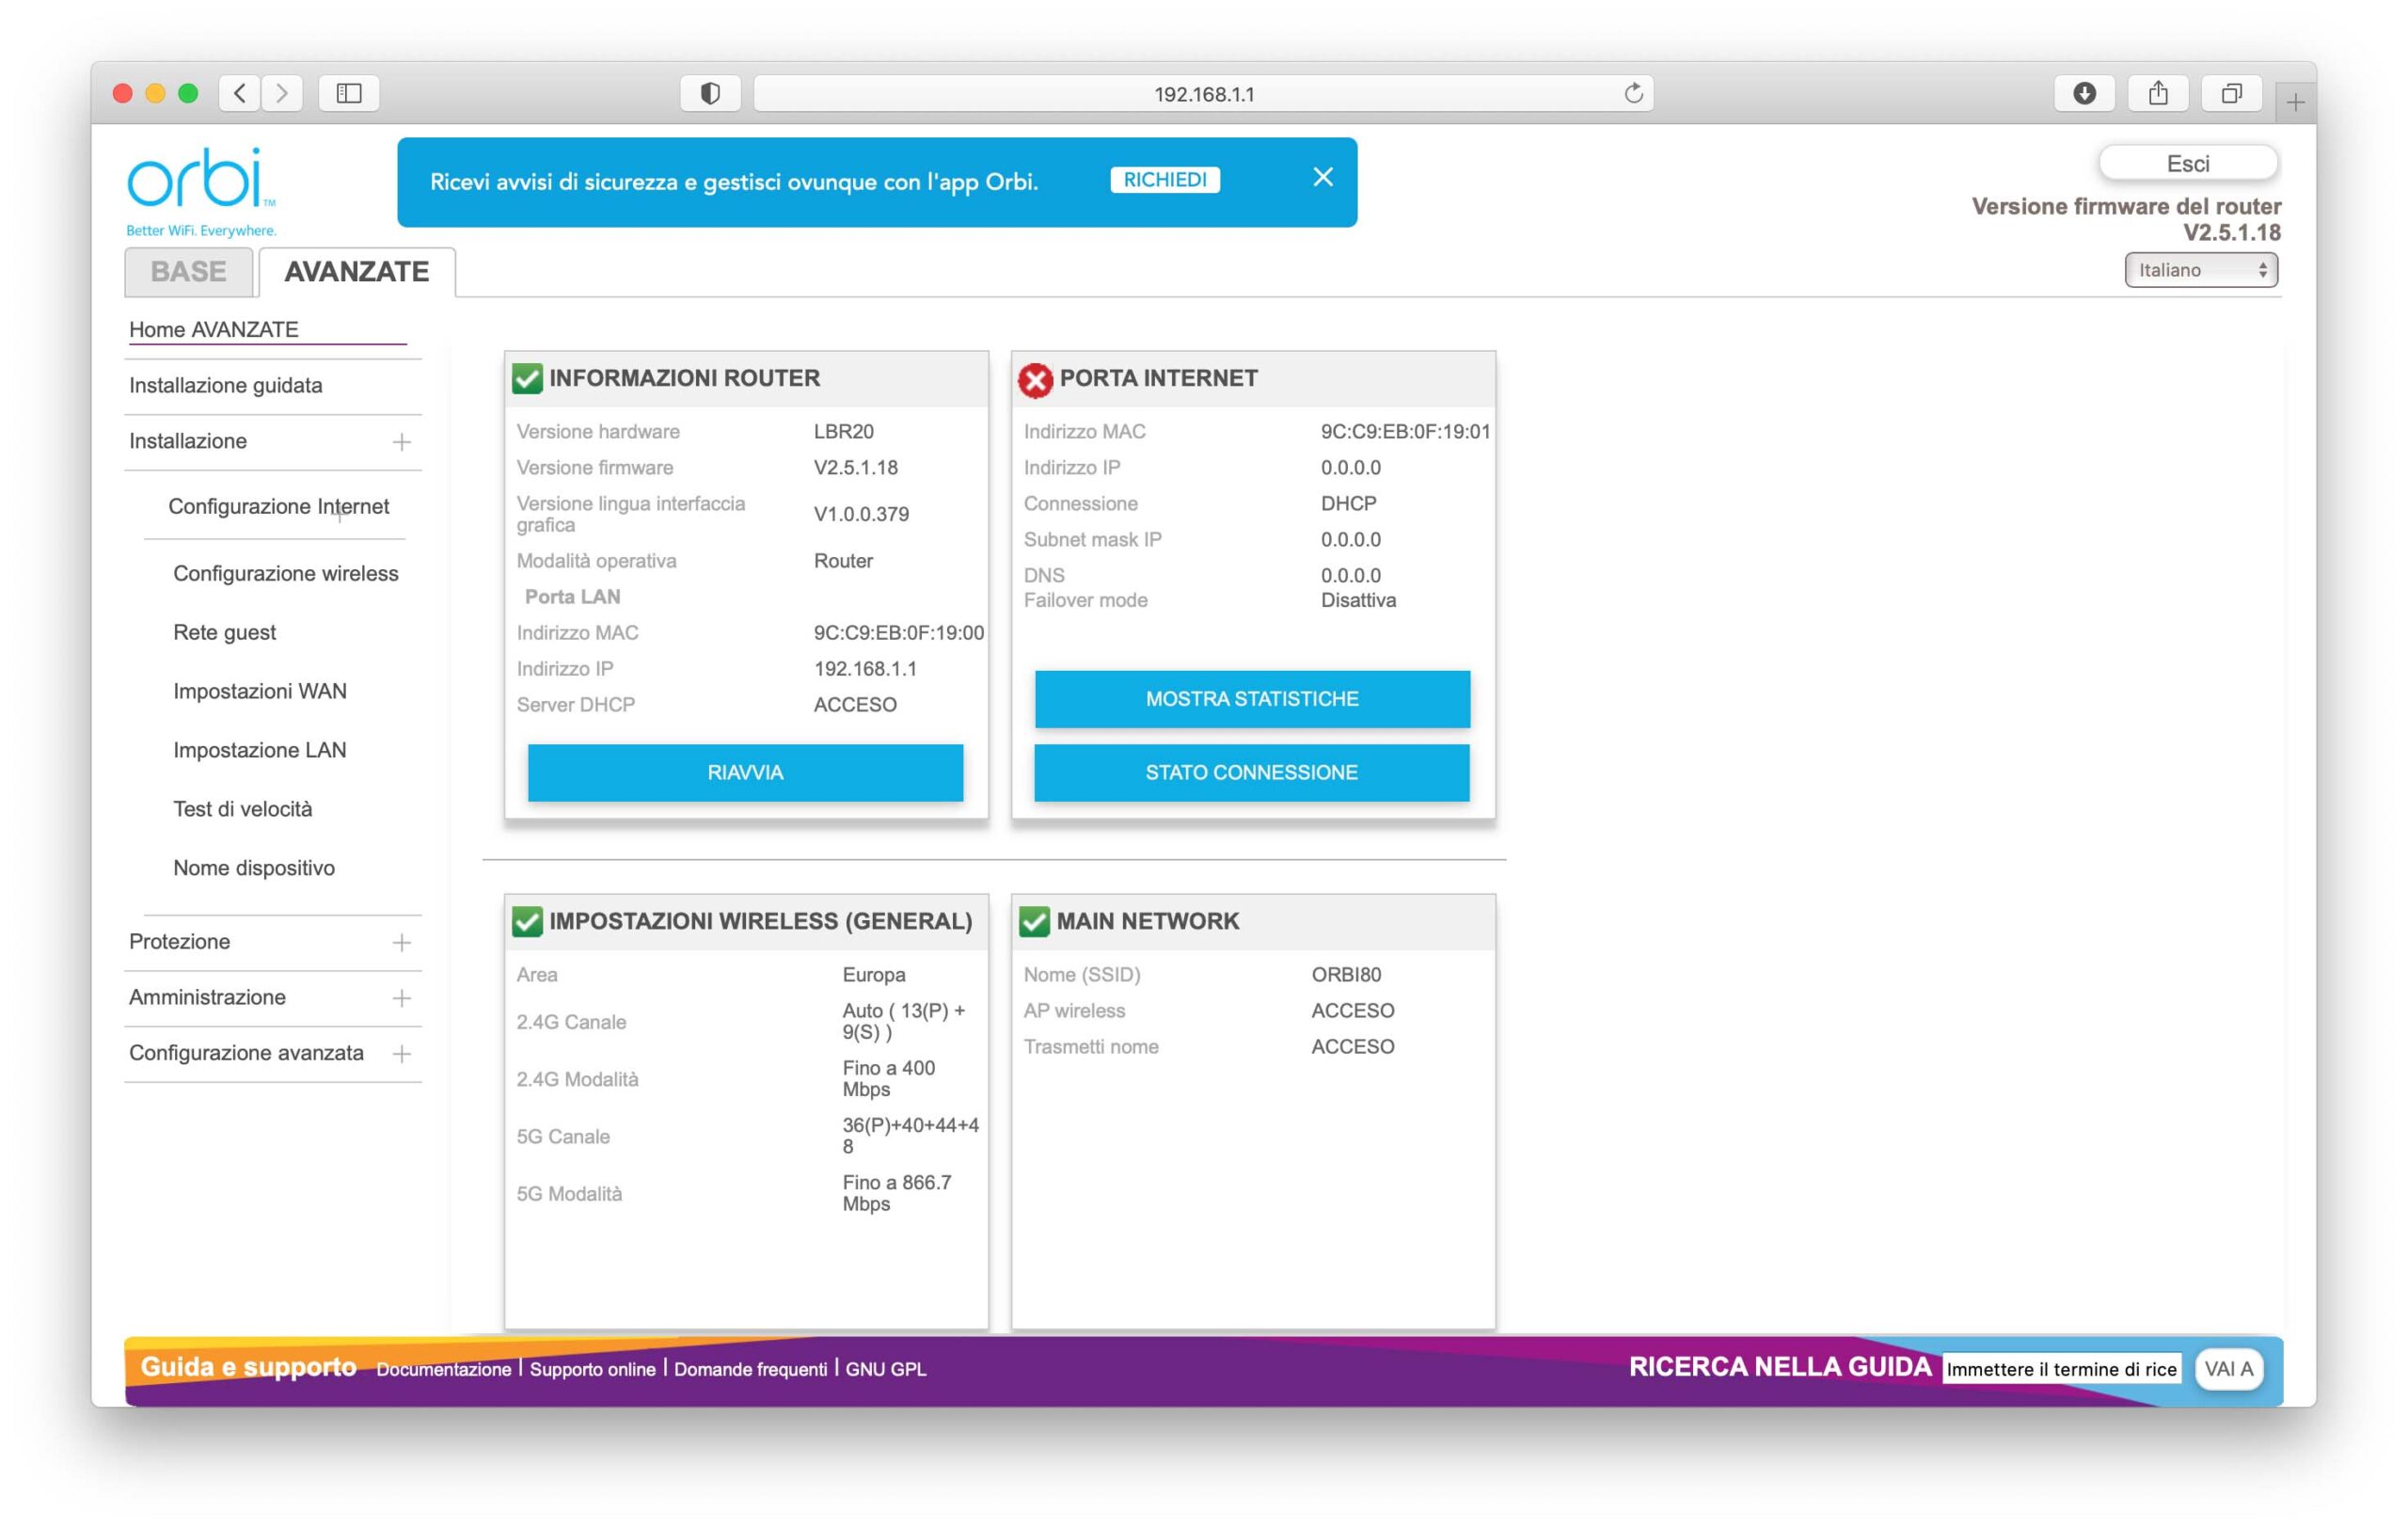Open the downloads icon in toolbar
The image size is (2408, 1528).
click(2084, 93)
